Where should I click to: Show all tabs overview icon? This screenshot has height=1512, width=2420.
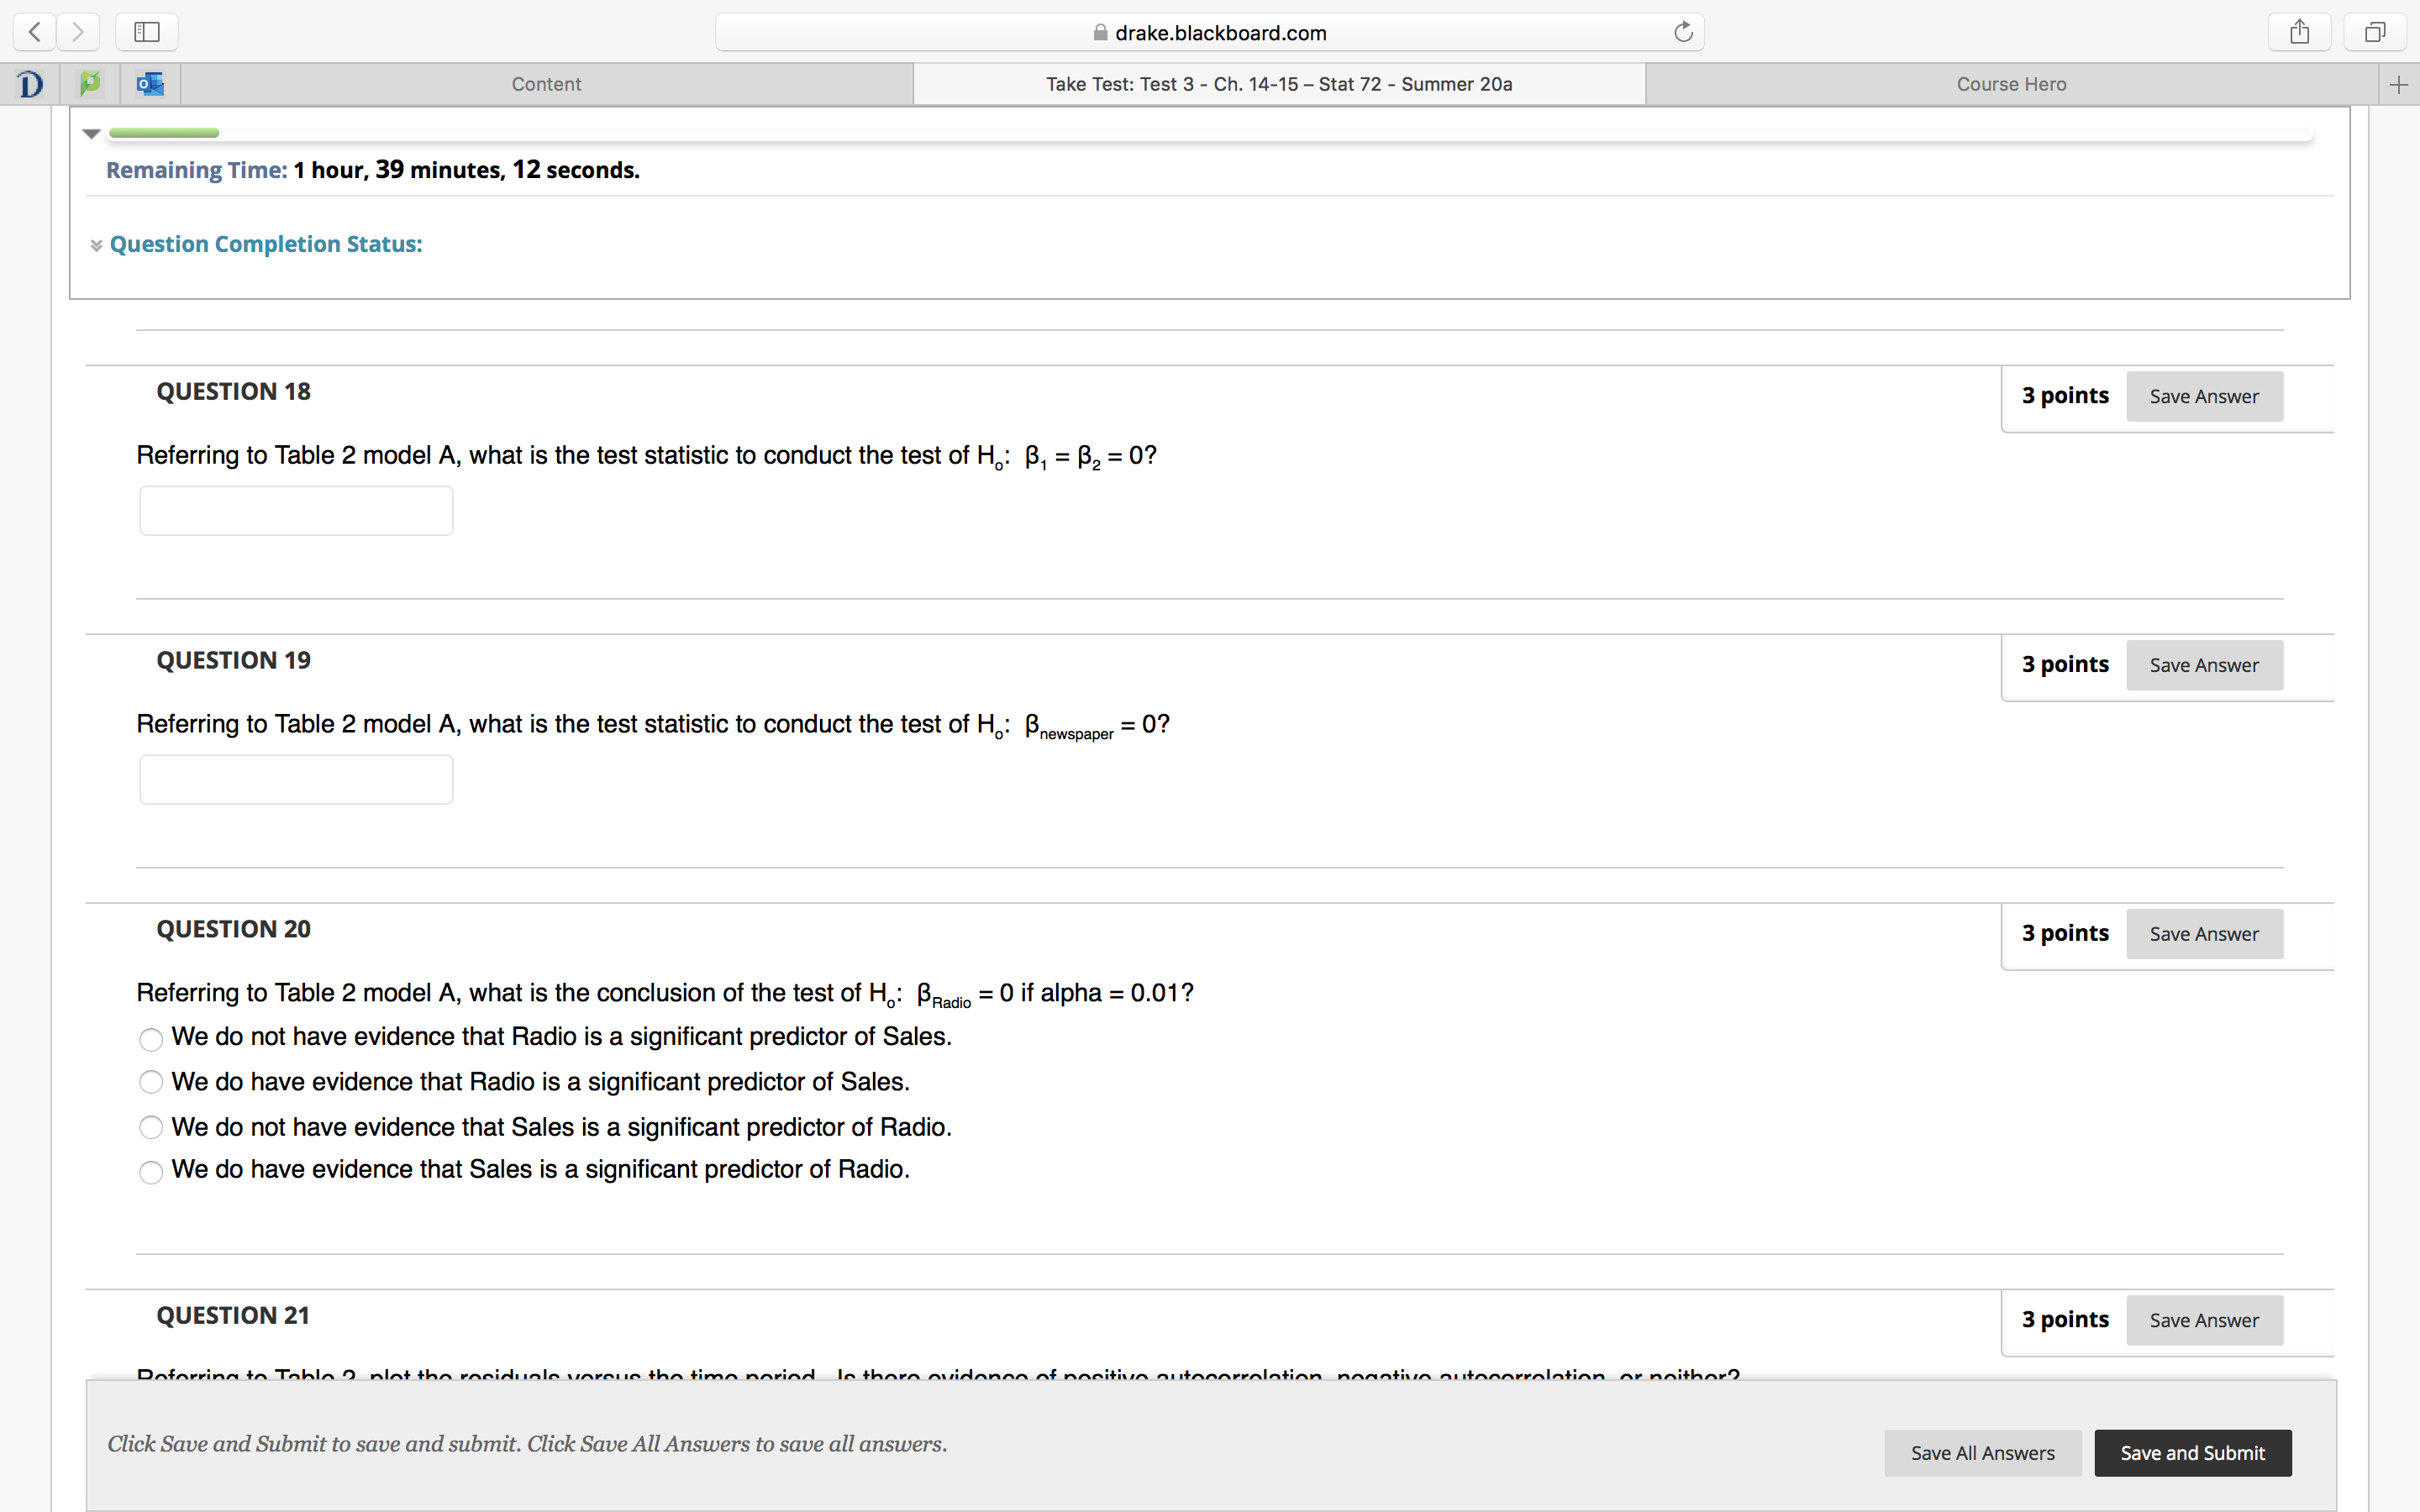pyautogui.click(x=2375, y=32)
